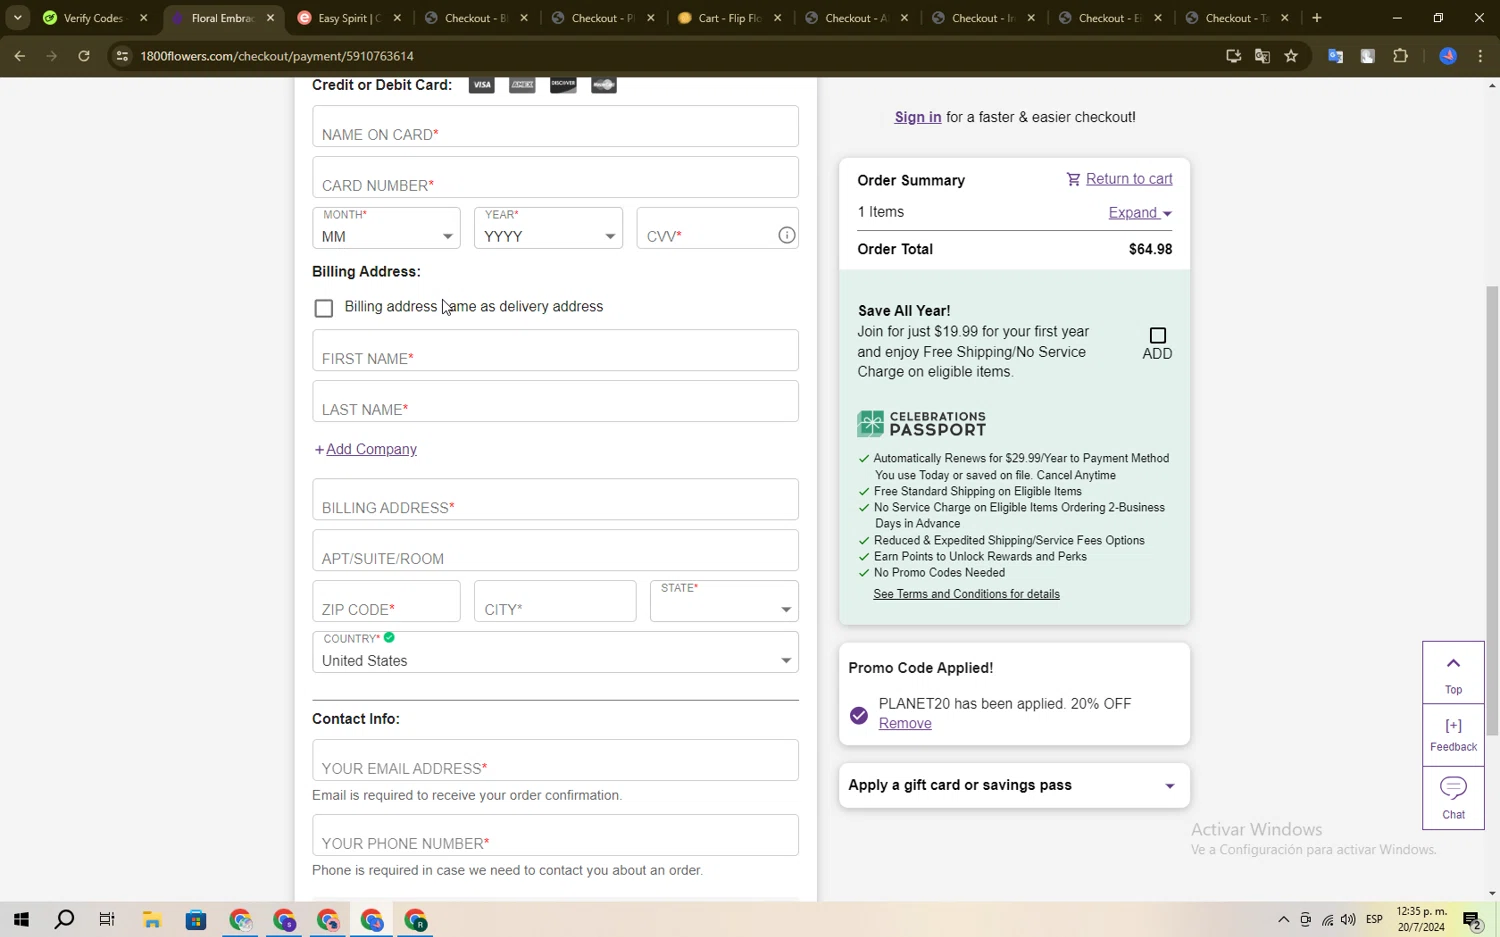Click the Sign in link

[x=918, y=117]
